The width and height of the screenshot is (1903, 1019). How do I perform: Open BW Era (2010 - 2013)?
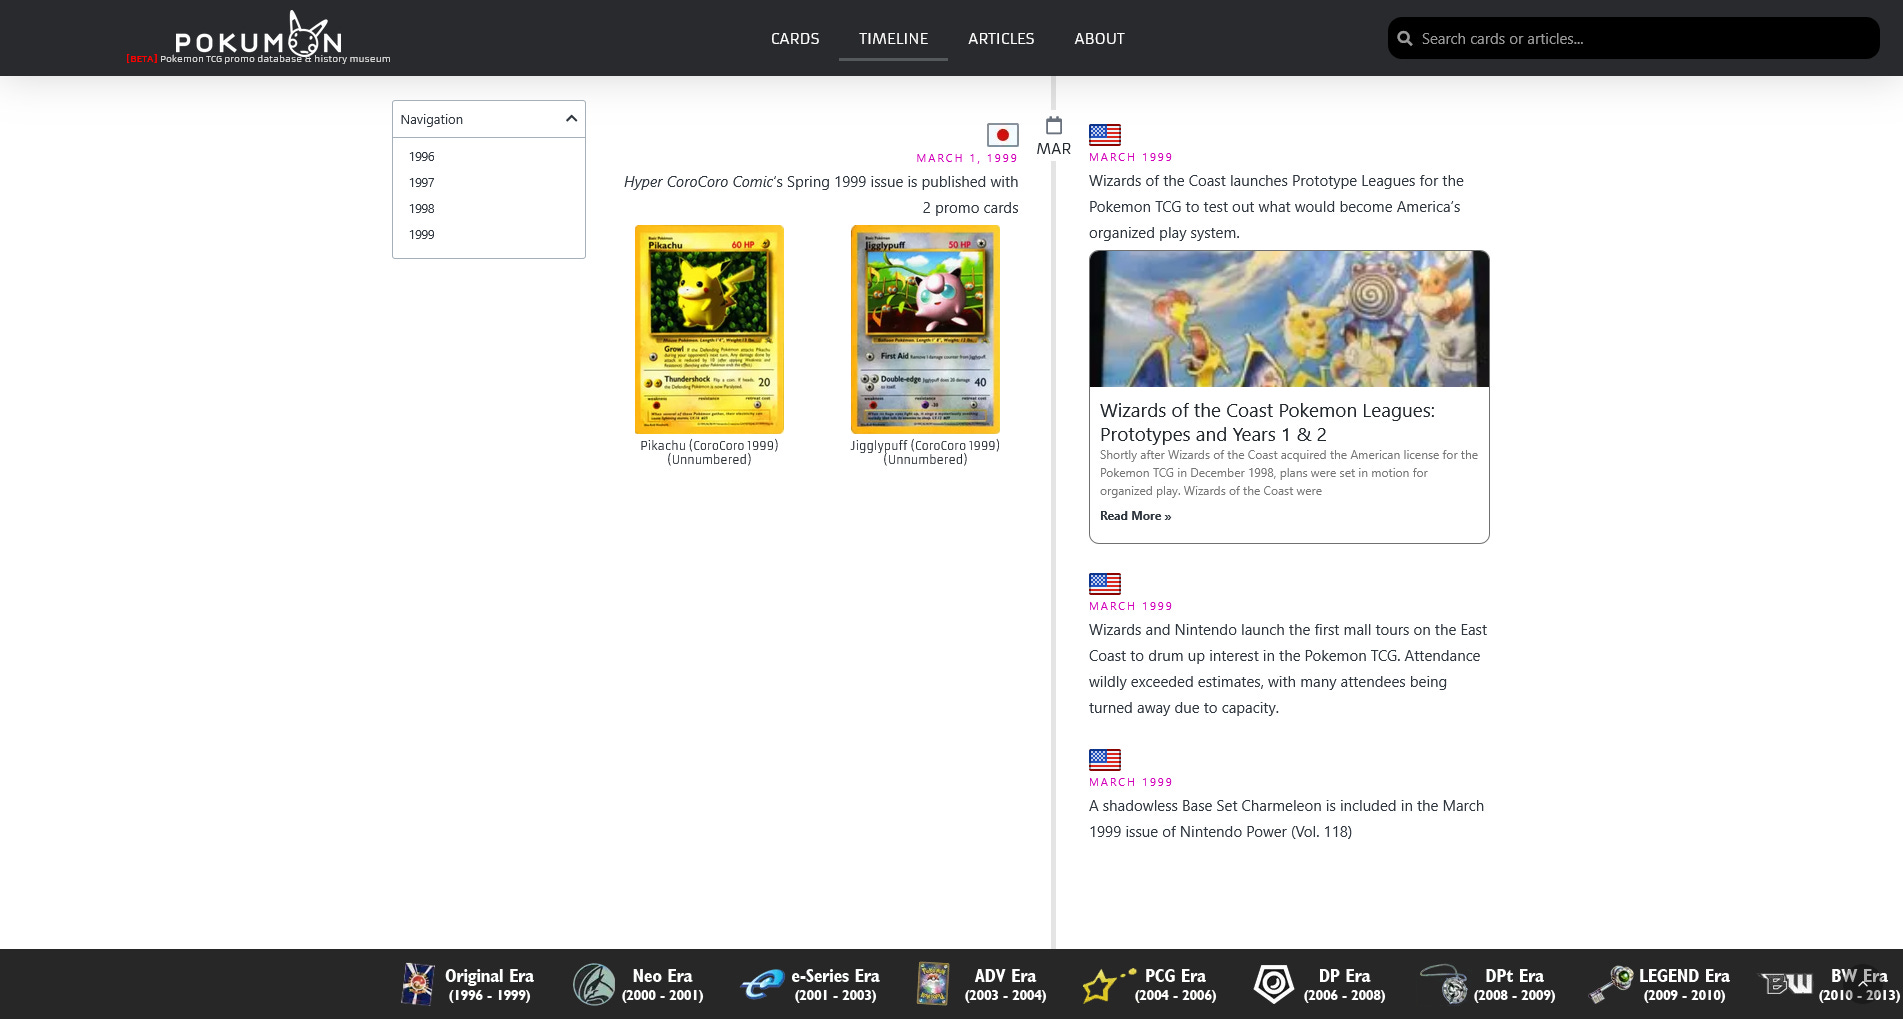point(1832,984)
